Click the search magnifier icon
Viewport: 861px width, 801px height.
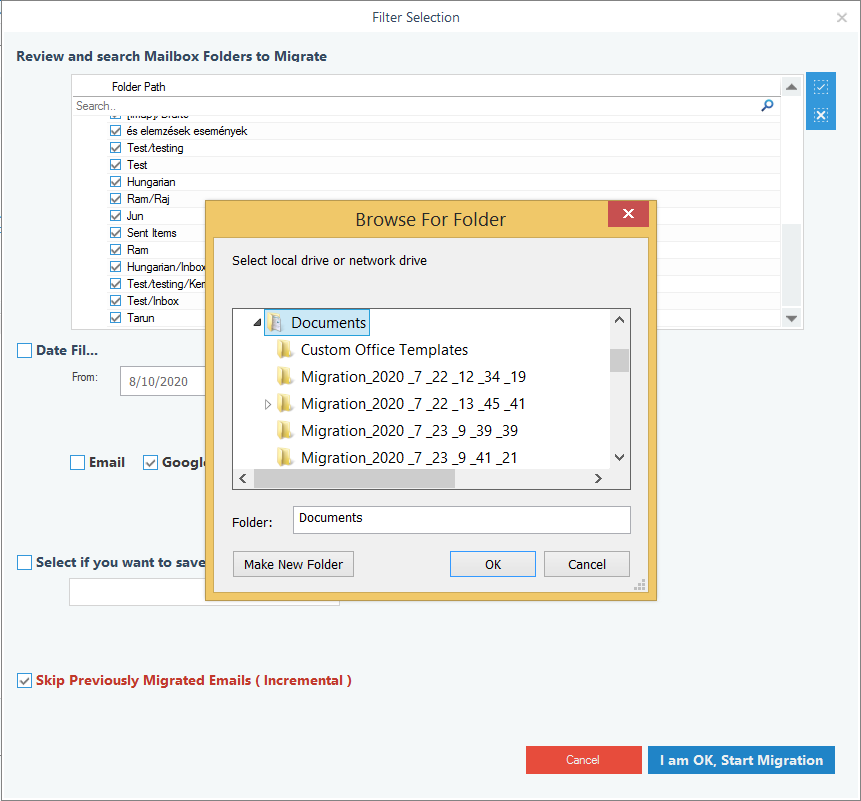[767, 105]
